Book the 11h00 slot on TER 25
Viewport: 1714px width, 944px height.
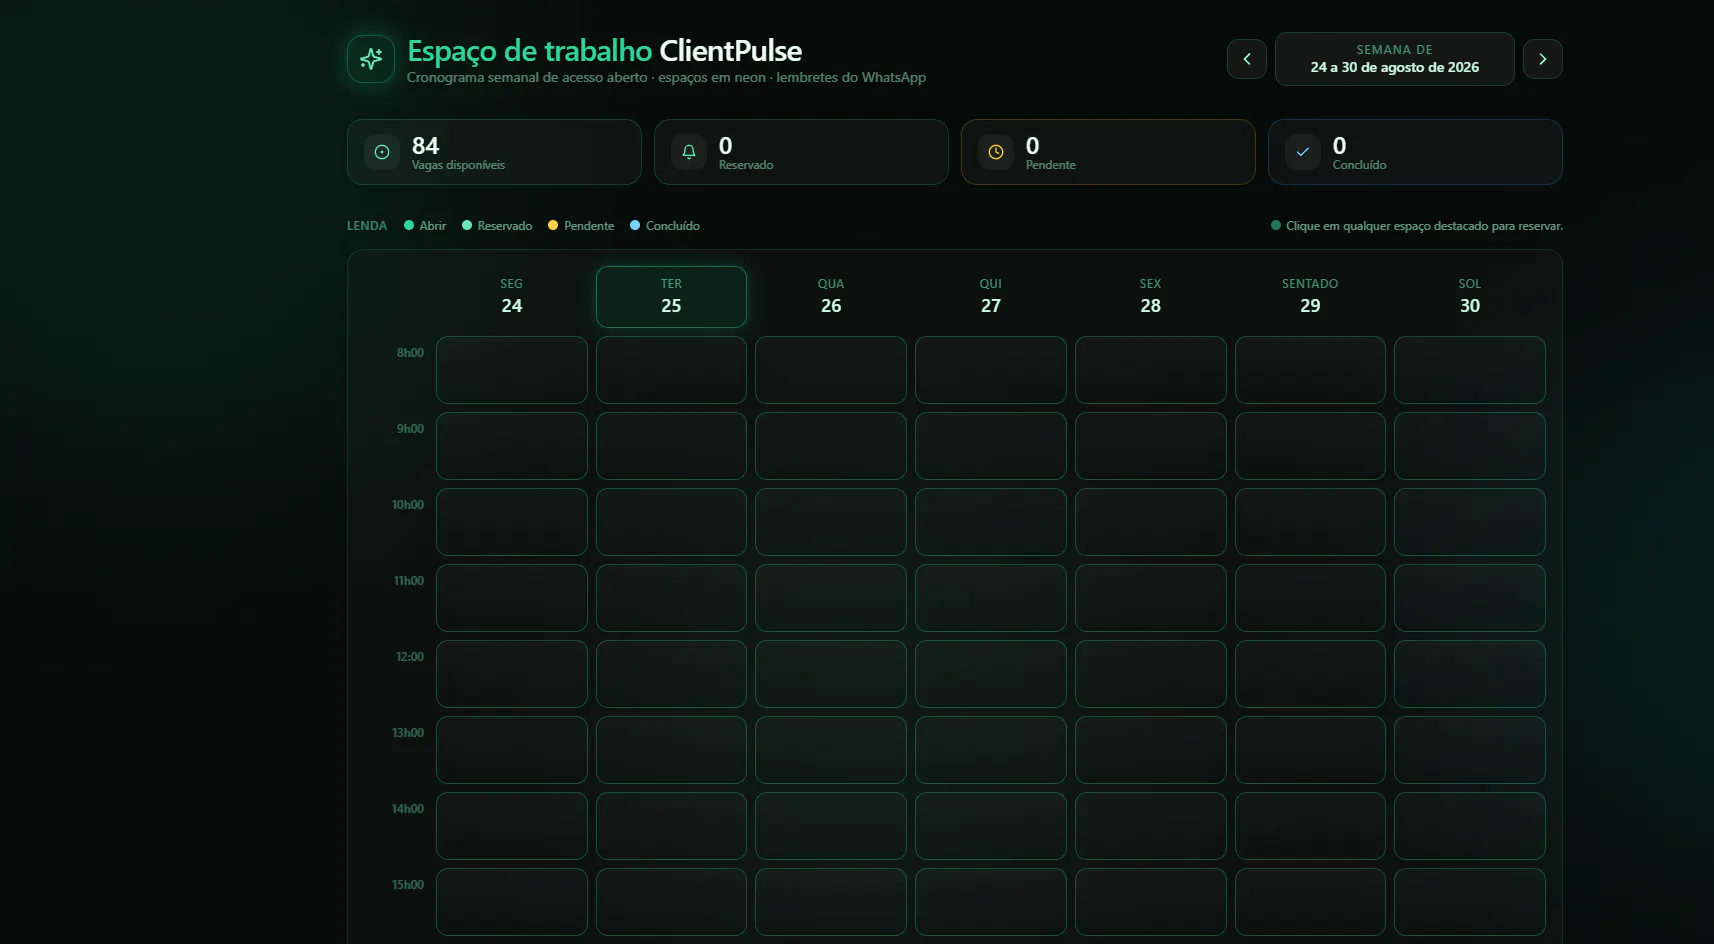pyautogui.click(x=671, y=598)
